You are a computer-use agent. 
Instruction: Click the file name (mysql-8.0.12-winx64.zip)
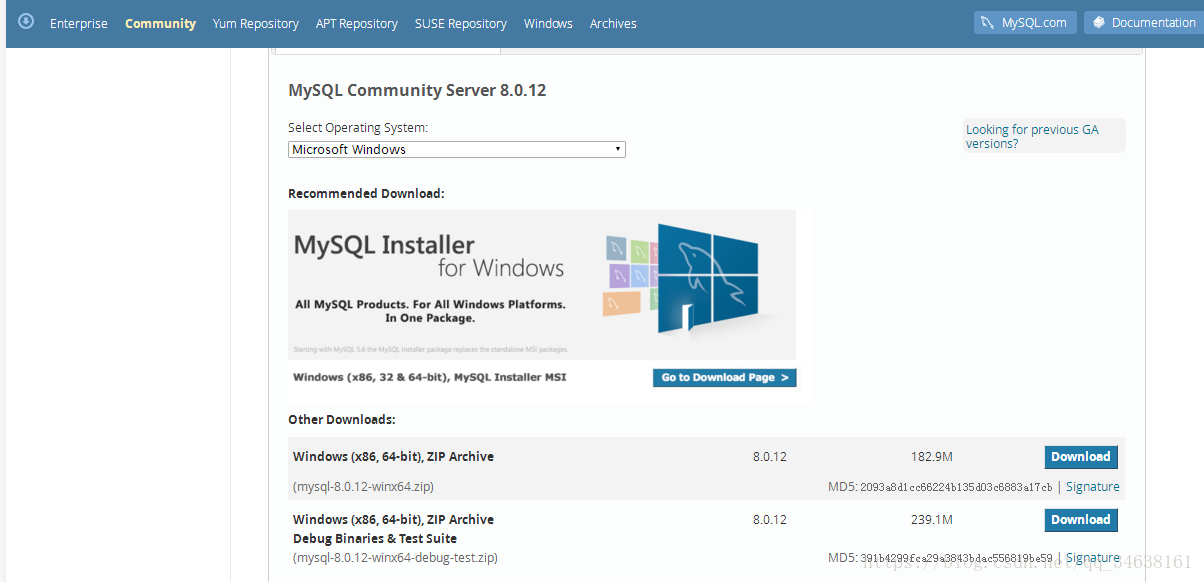(363, 487)
